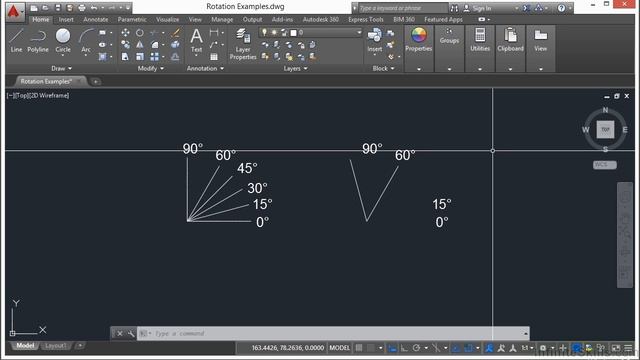Screen dimensions: 640x360
Task: Click the Rectangular Array icon
Action: 154,57
